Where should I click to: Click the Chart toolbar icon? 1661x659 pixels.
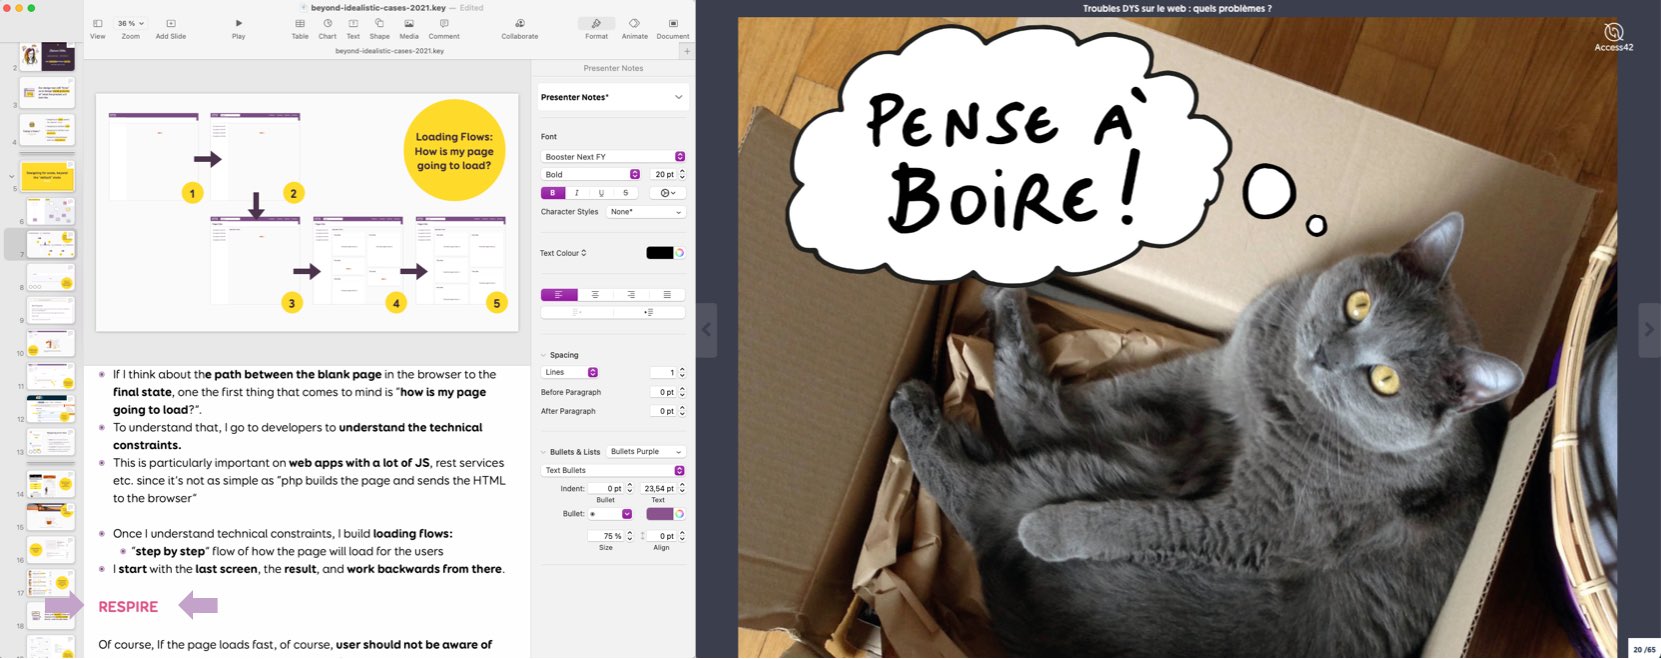coord(327,24)
